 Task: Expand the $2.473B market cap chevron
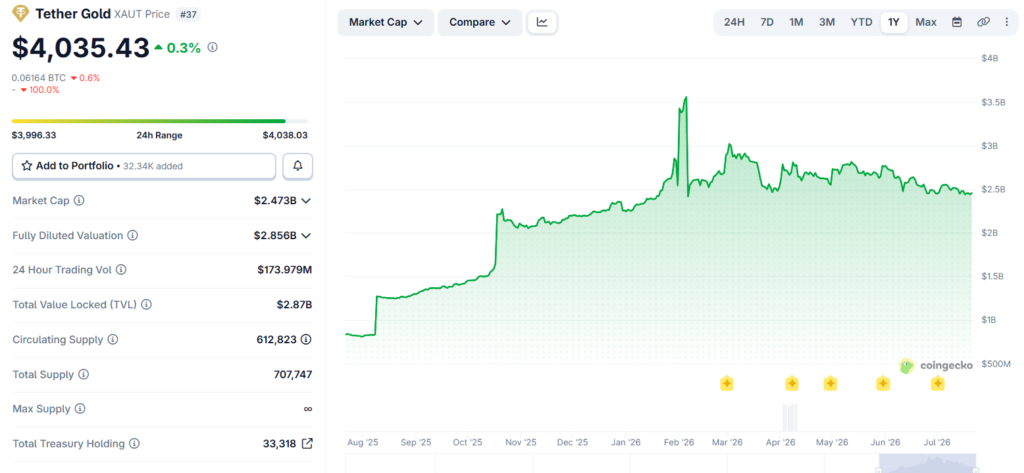305,201
